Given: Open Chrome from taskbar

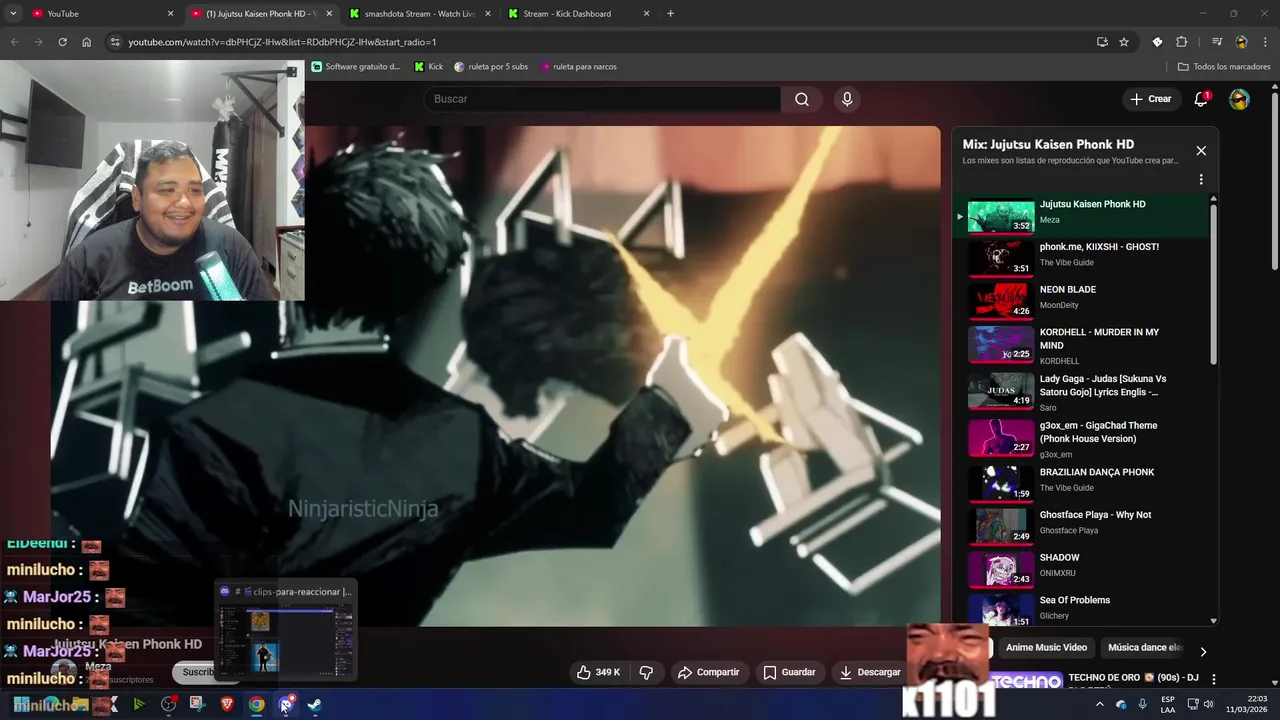Looking at the screenshot, I should click(x=256, y=704).
